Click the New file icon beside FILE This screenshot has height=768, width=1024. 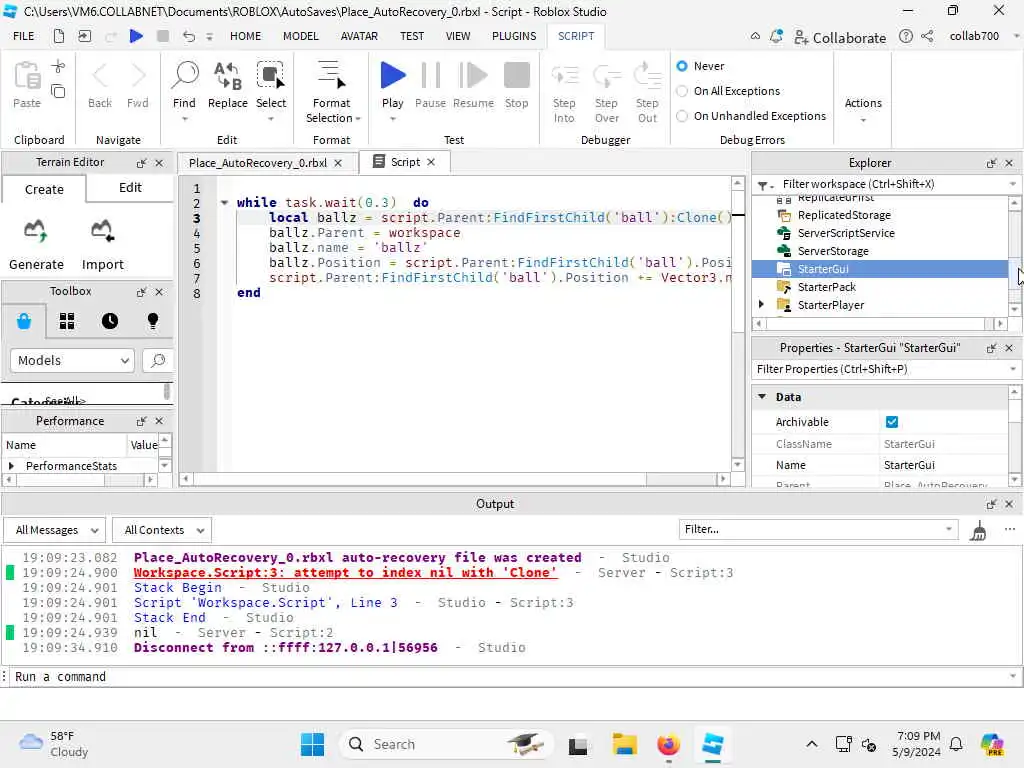(59, 36)
